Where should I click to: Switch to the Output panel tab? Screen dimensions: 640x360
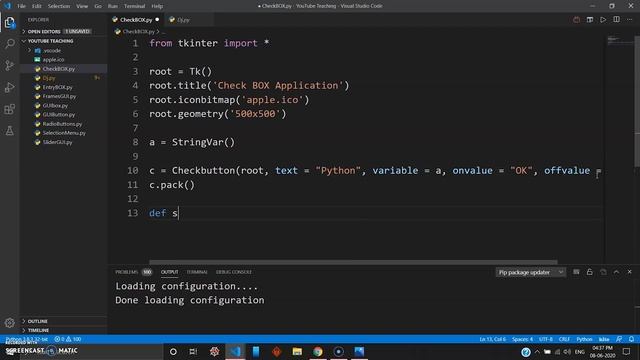[x=169, y=272]
